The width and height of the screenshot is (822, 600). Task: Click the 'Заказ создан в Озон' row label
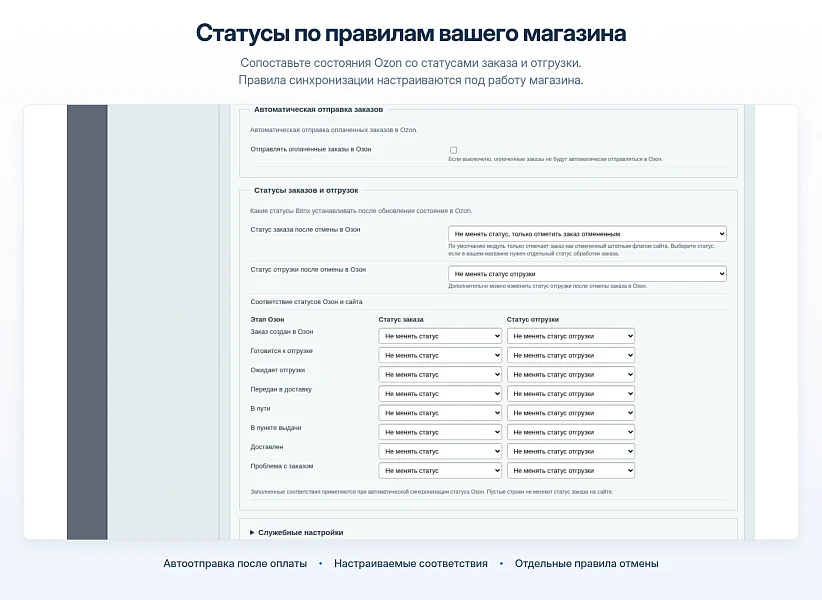282,332
